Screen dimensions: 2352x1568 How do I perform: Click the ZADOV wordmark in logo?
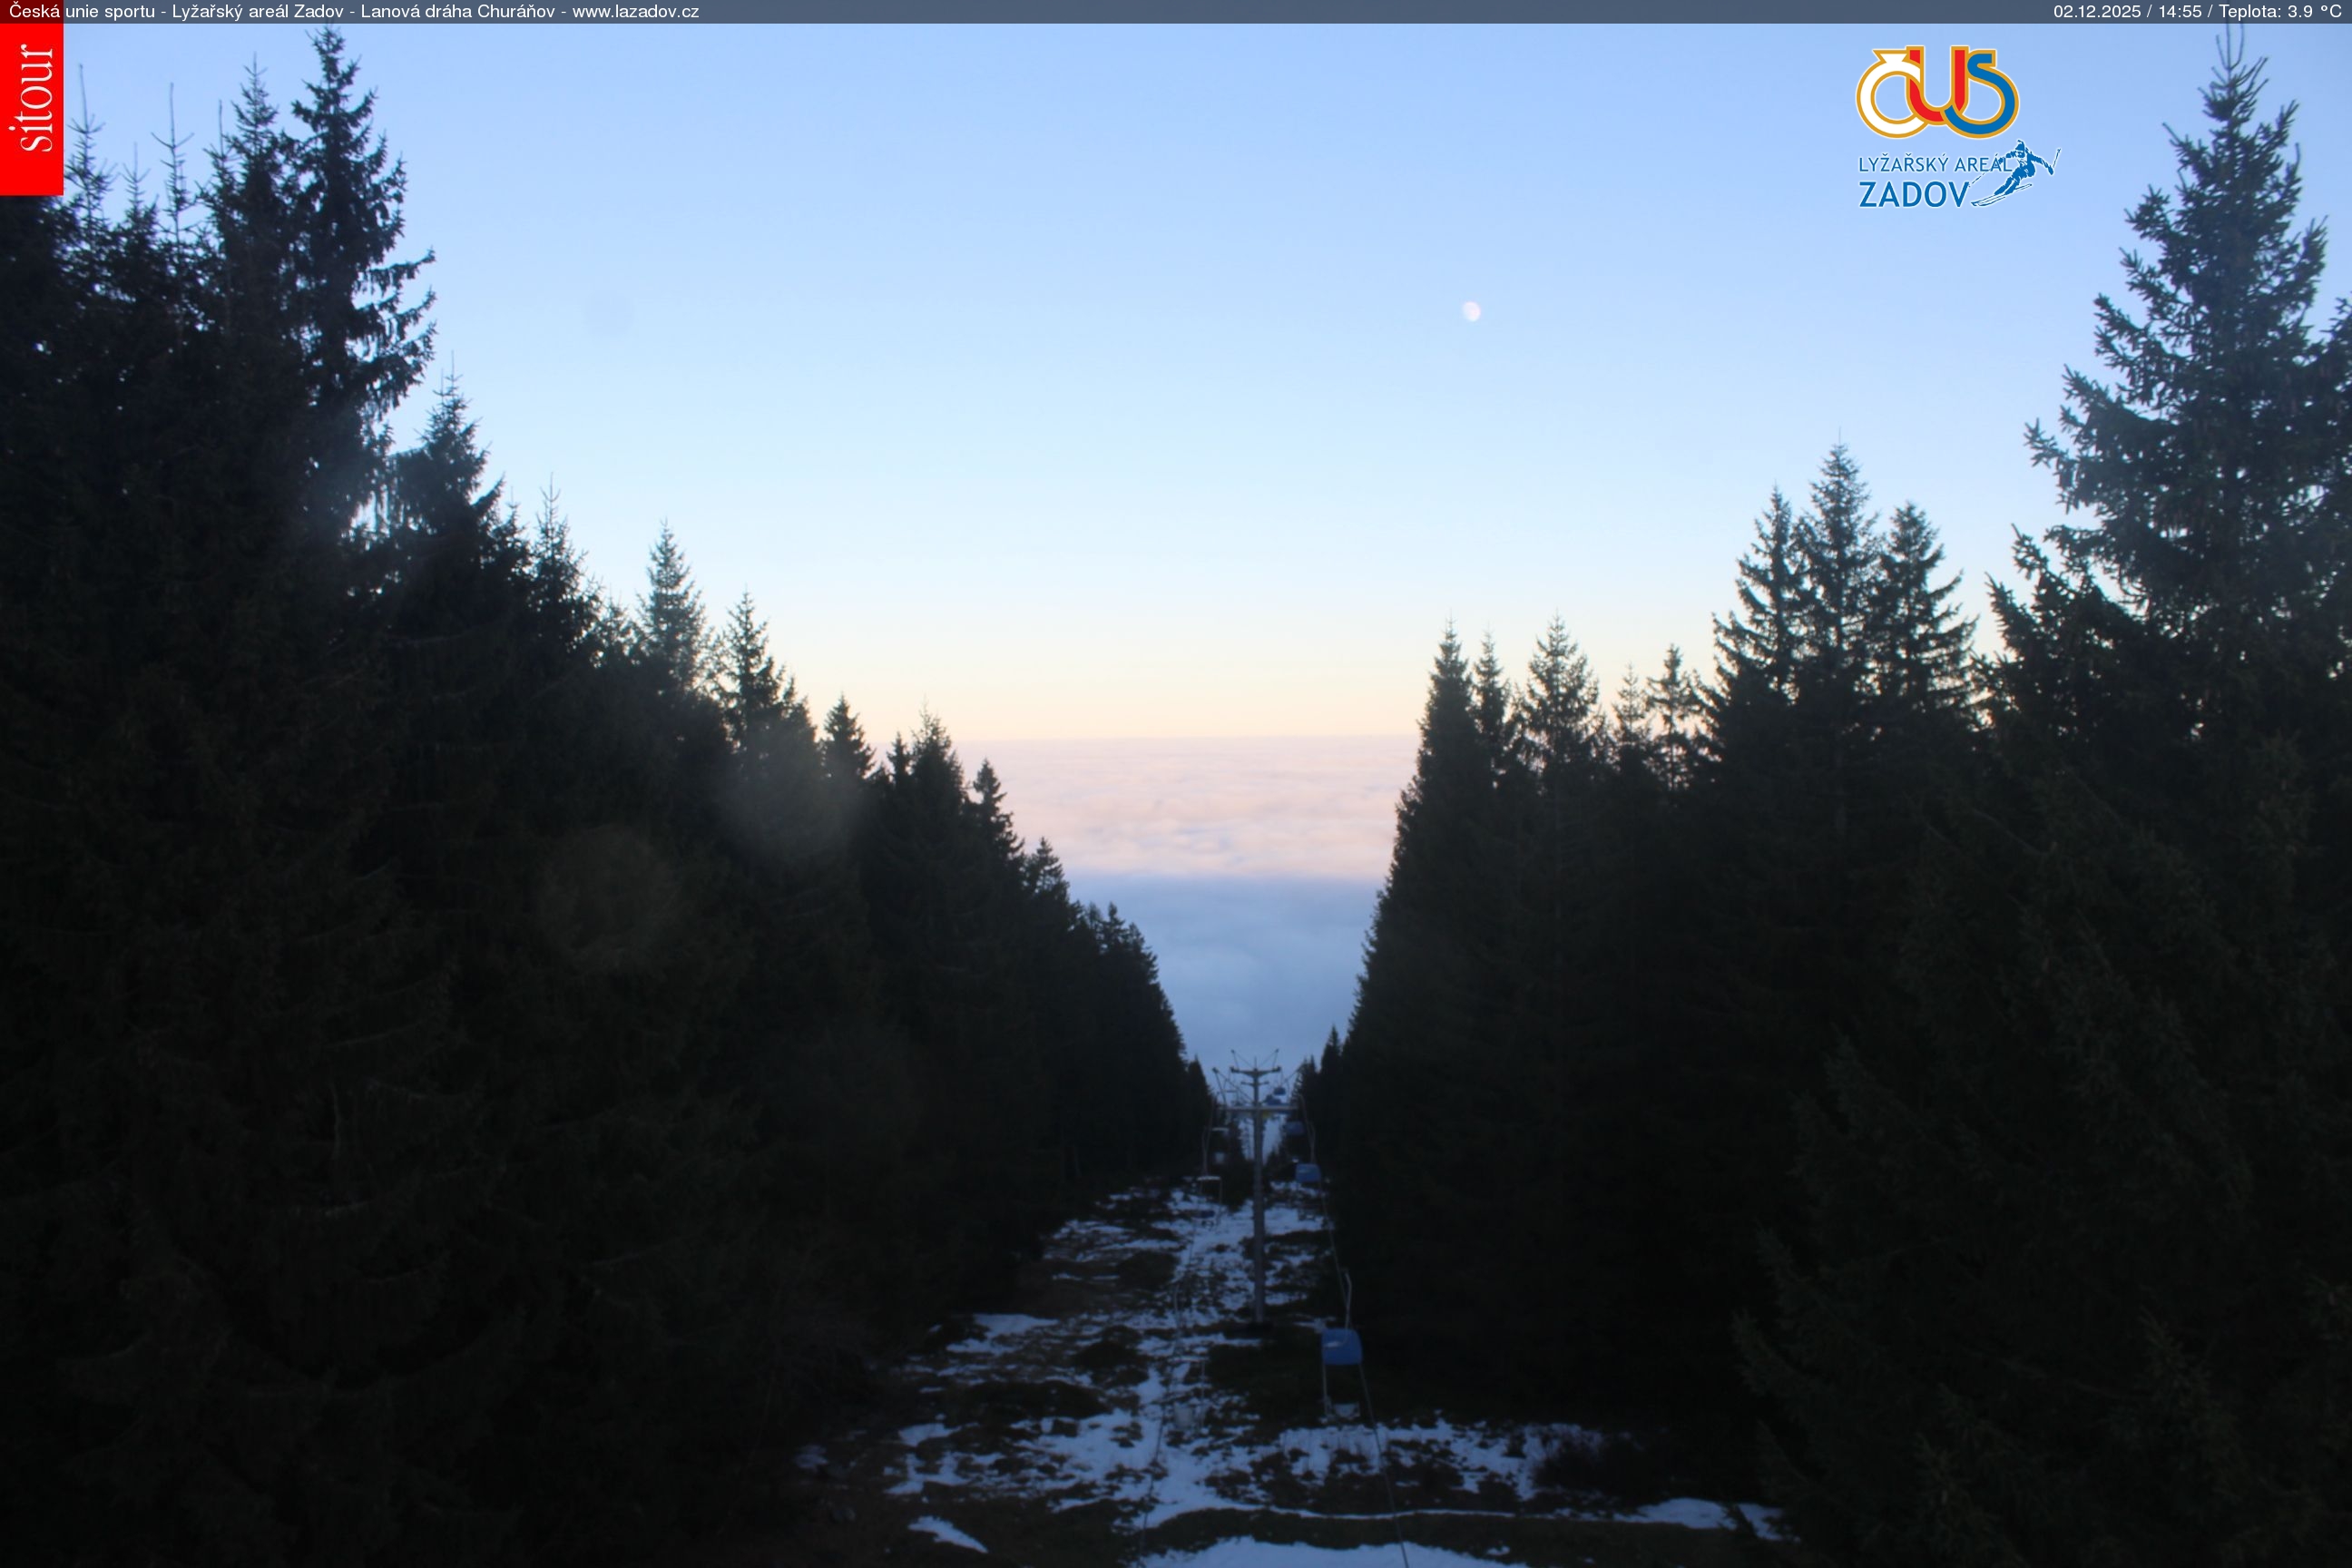click(1912, 194)
